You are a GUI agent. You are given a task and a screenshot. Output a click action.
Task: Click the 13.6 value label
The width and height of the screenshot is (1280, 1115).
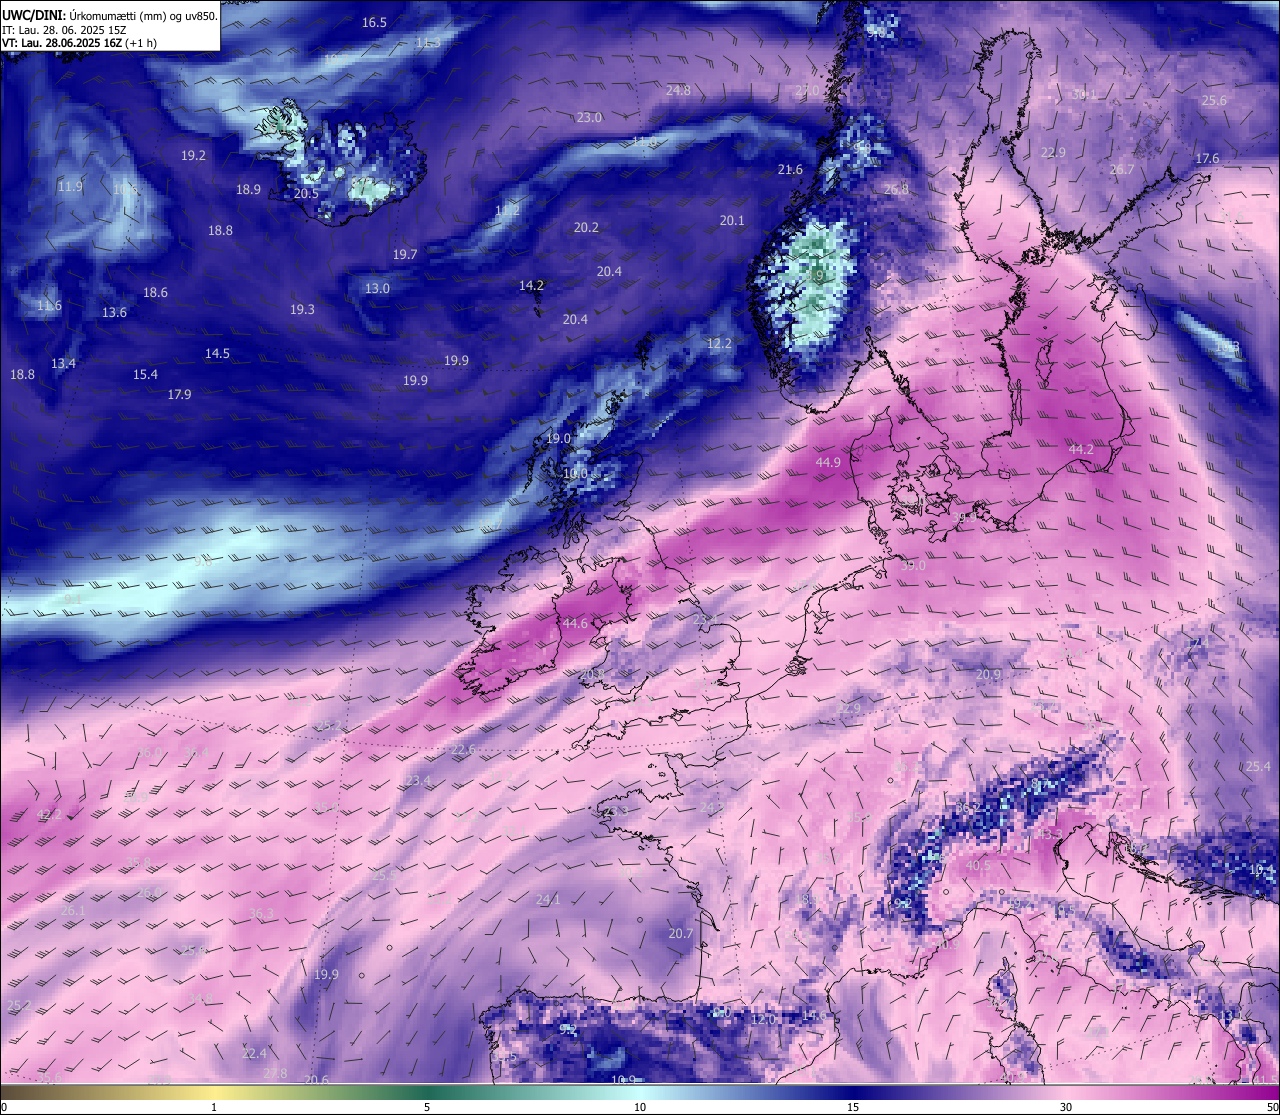(x=114, y=312)
